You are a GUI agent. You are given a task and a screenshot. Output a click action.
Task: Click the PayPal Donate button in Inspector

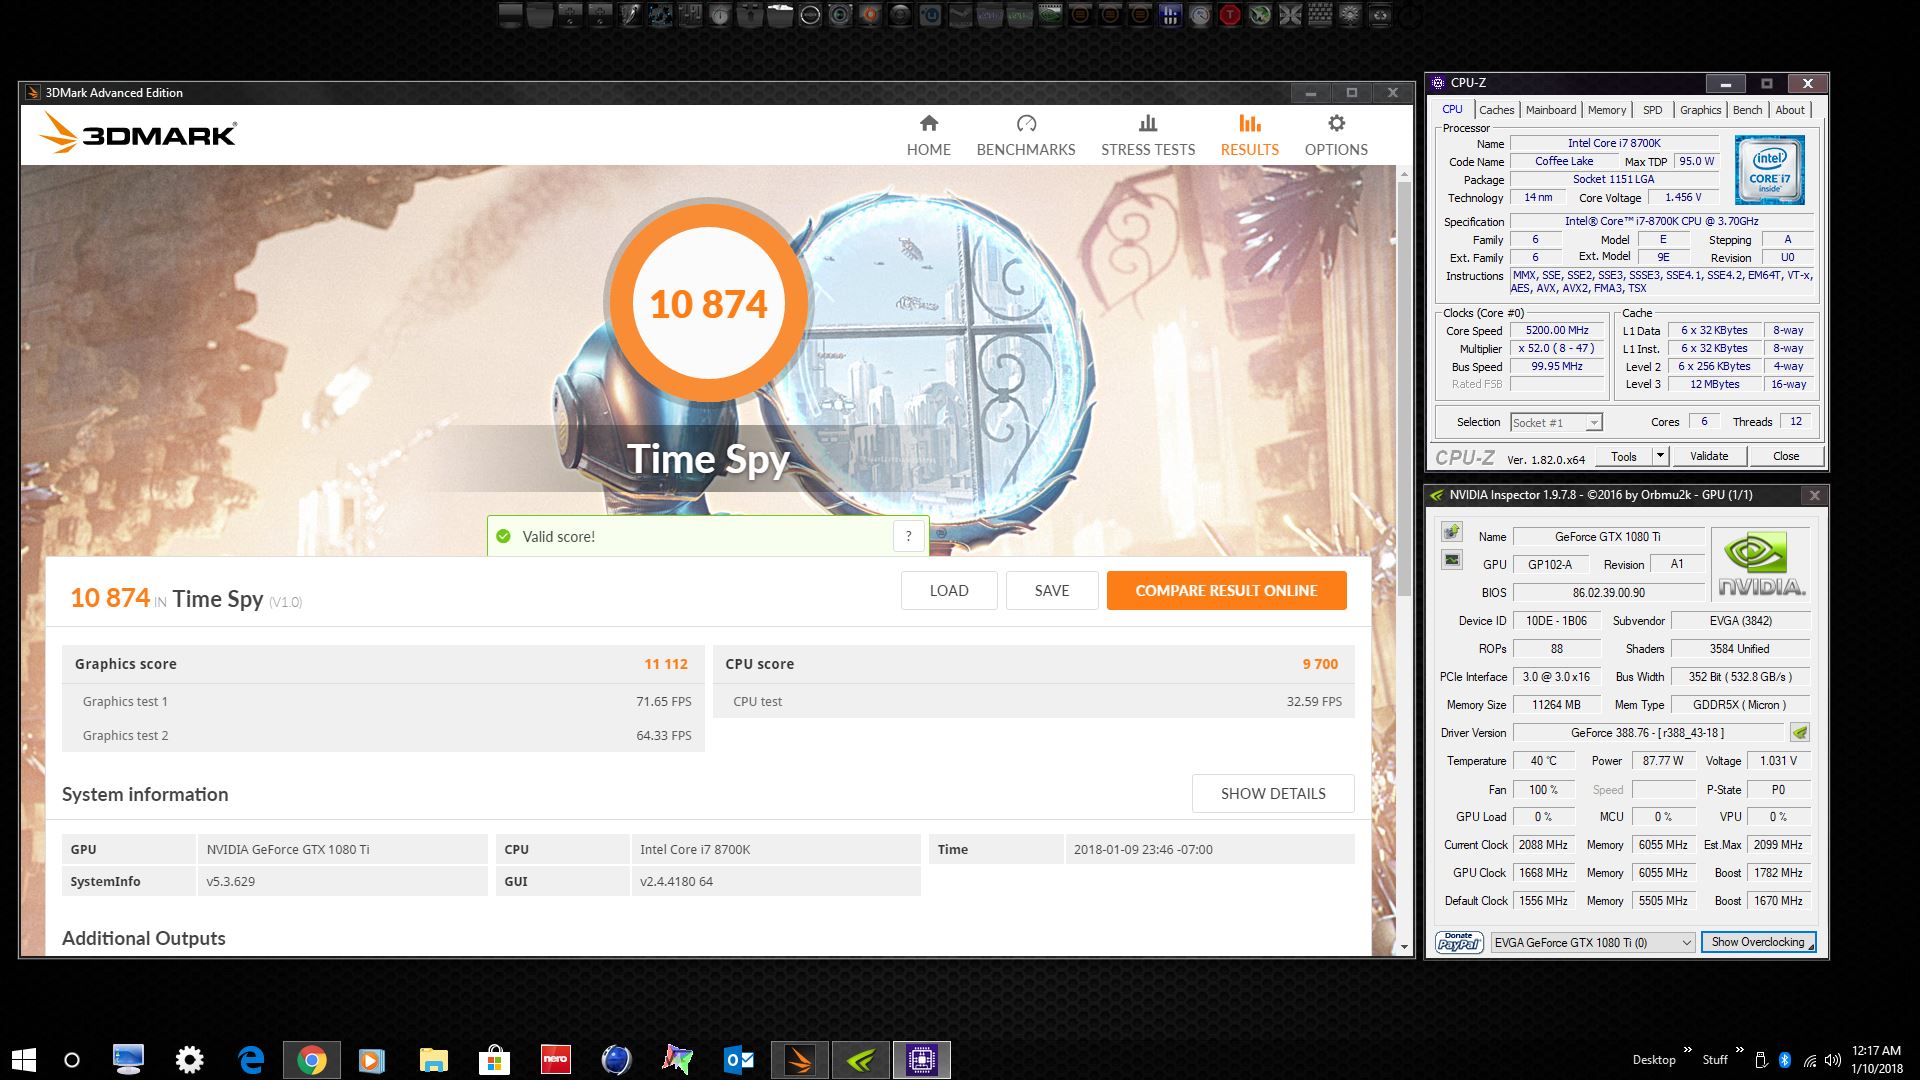1459,942
